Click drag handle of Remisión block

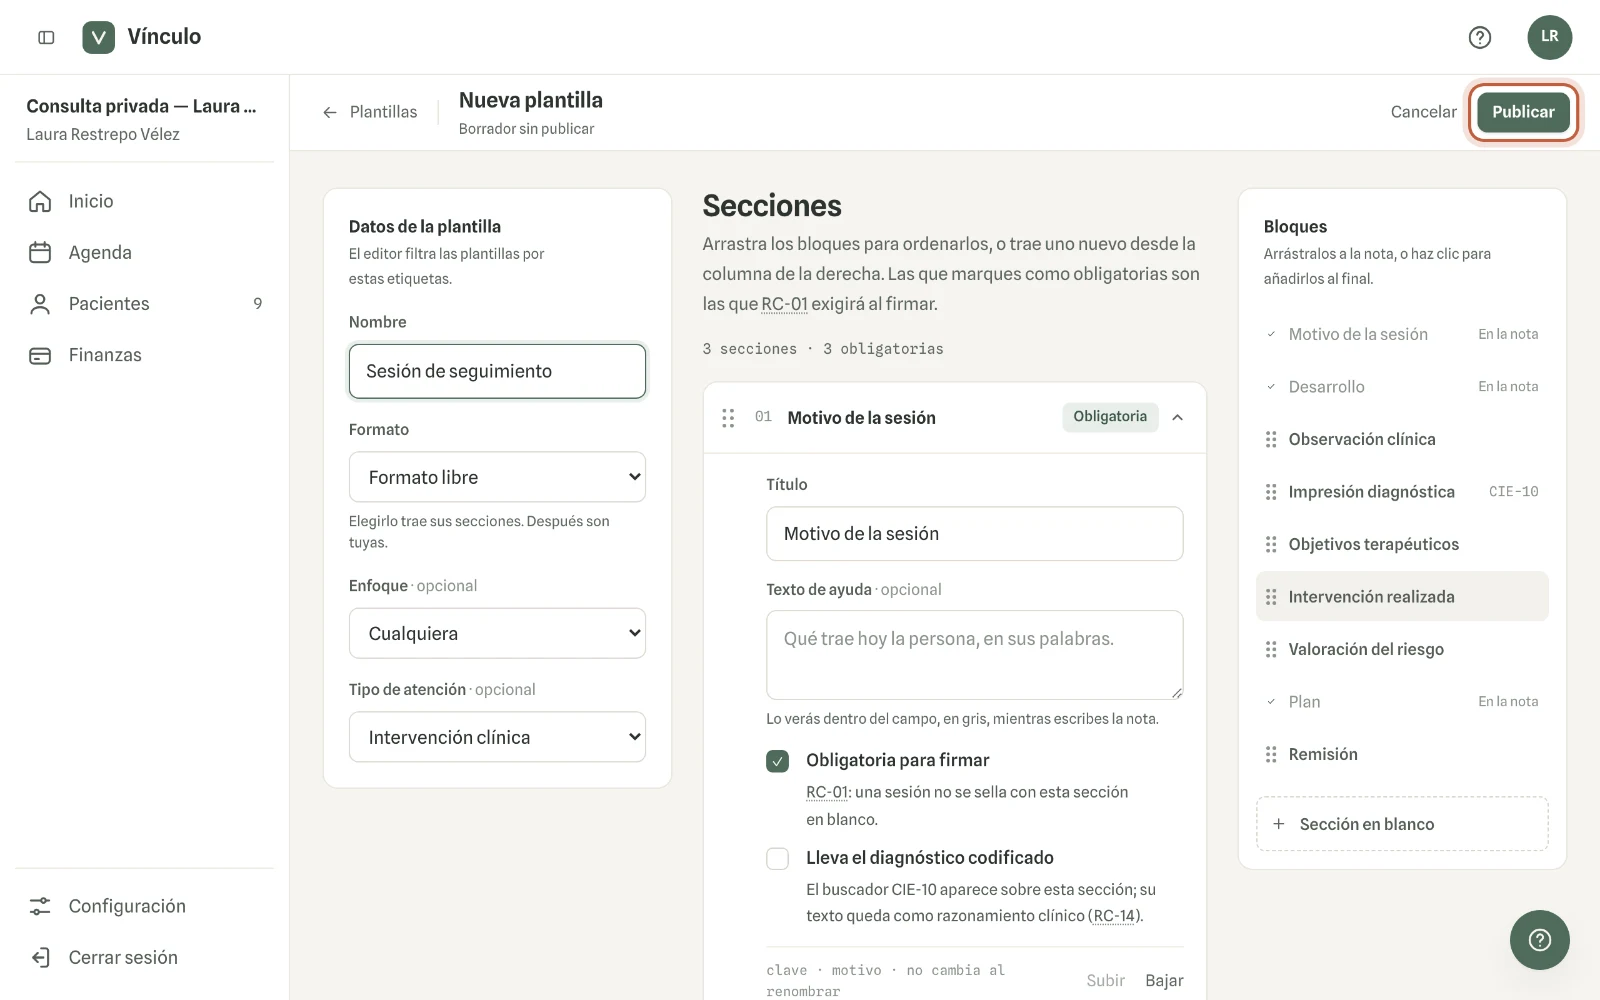tap(1271, 754)
